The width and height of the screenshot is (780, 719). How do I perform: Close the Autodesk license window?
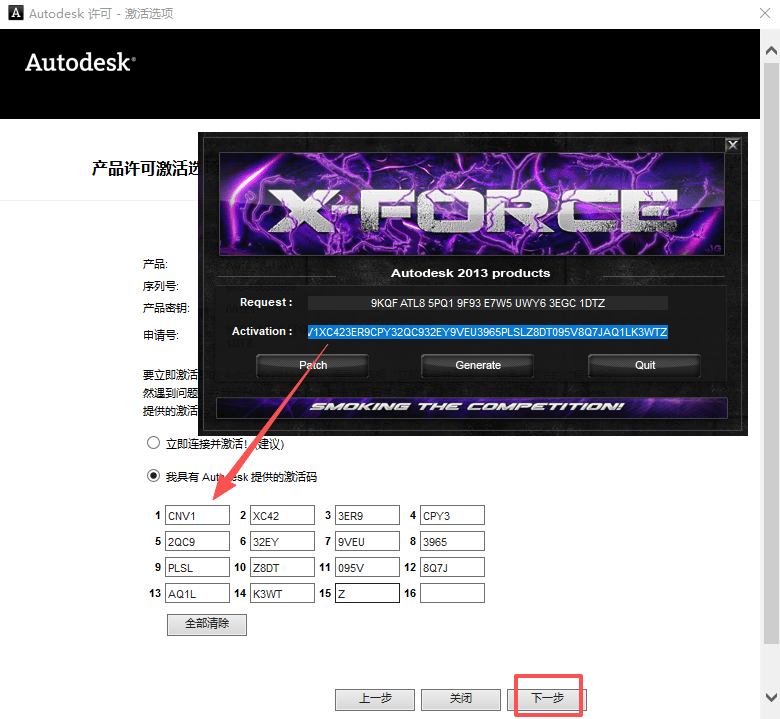[758, 14]
